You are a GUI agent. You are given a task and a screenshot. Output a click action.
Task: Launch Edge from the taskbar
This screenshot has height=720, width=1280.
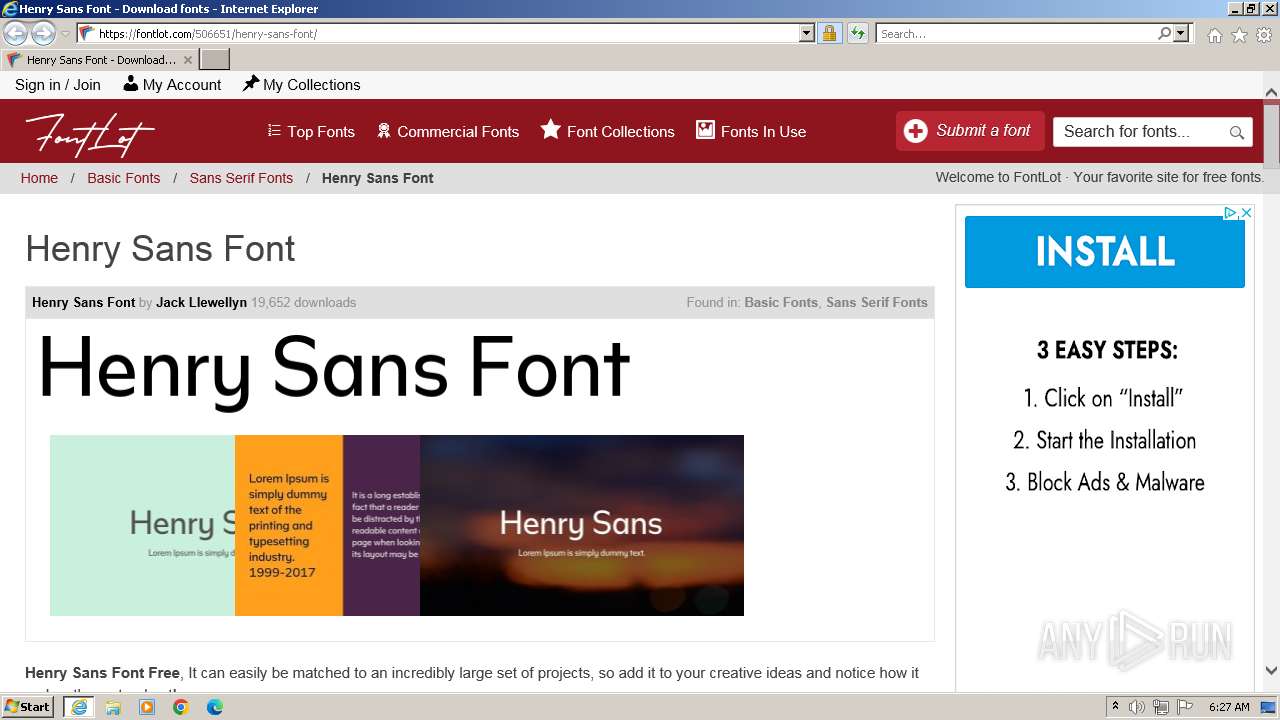coord(215,707)
